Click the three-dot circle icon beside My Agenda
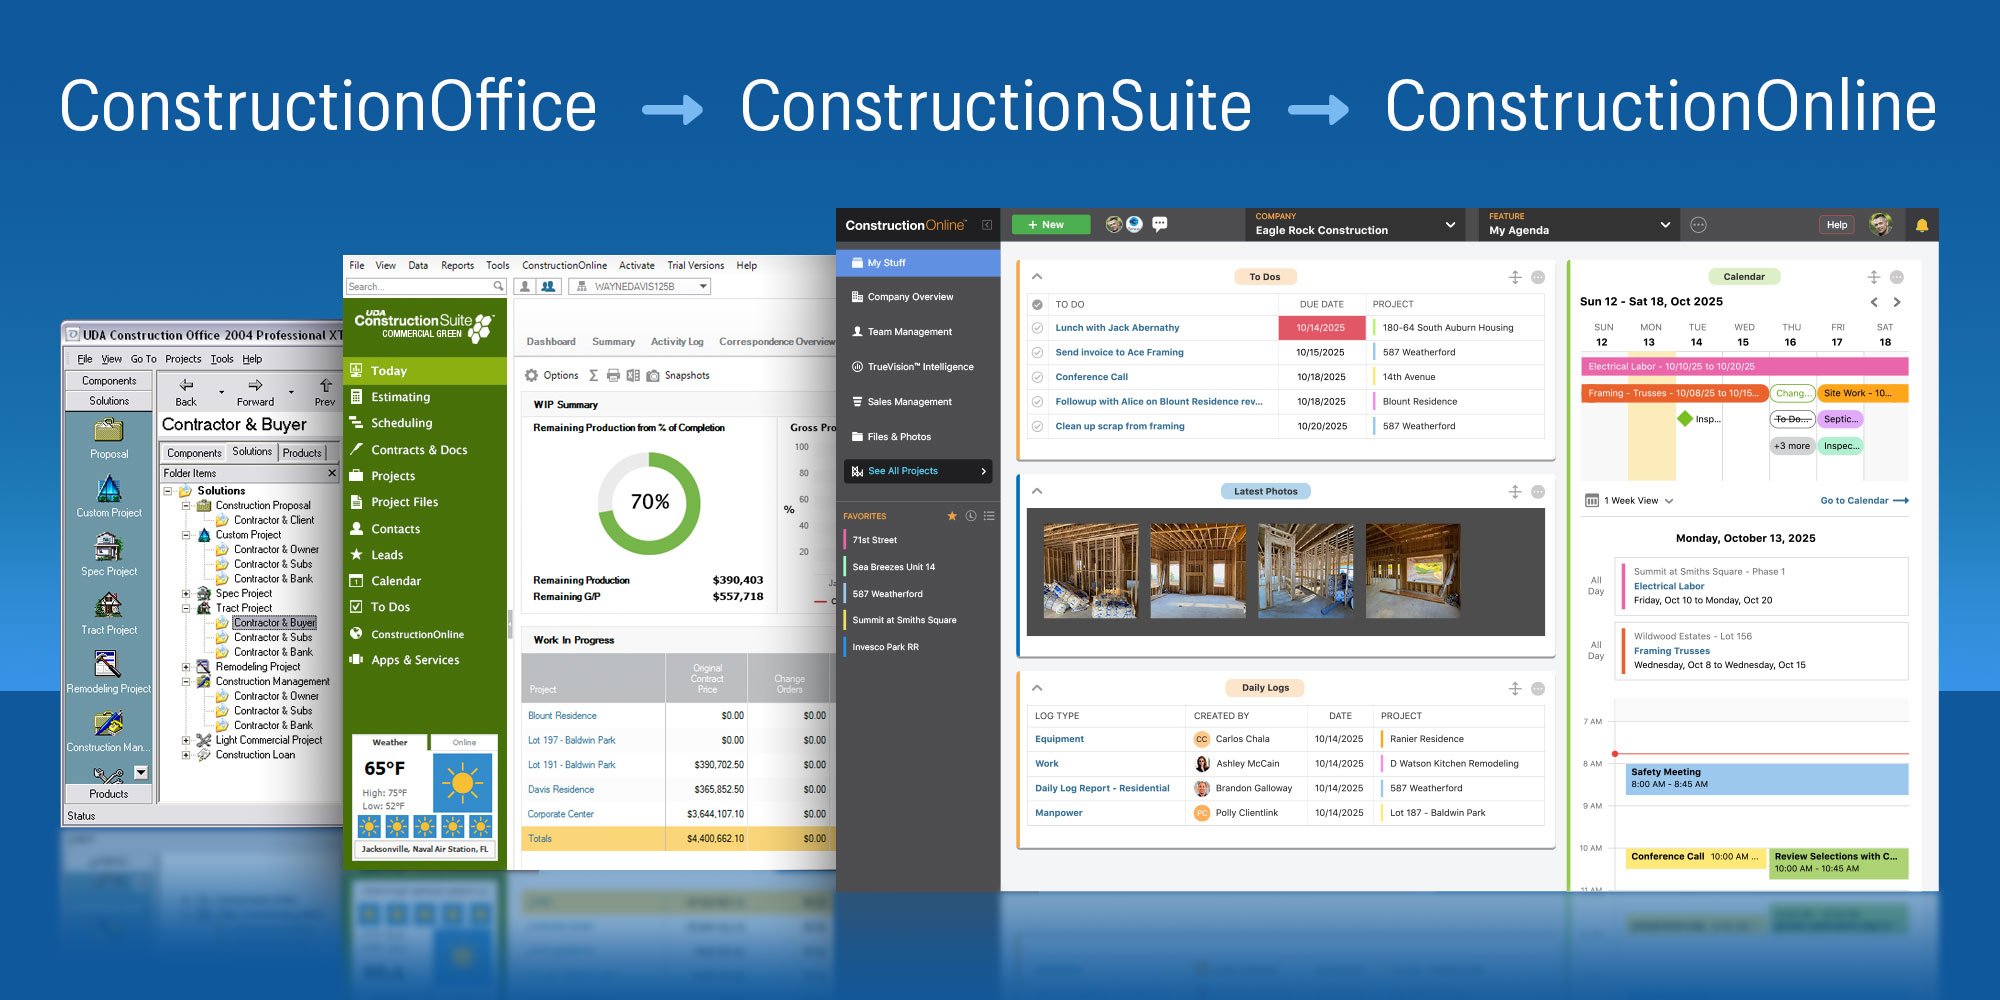 pyautogui.click(x=1698, y=225)
